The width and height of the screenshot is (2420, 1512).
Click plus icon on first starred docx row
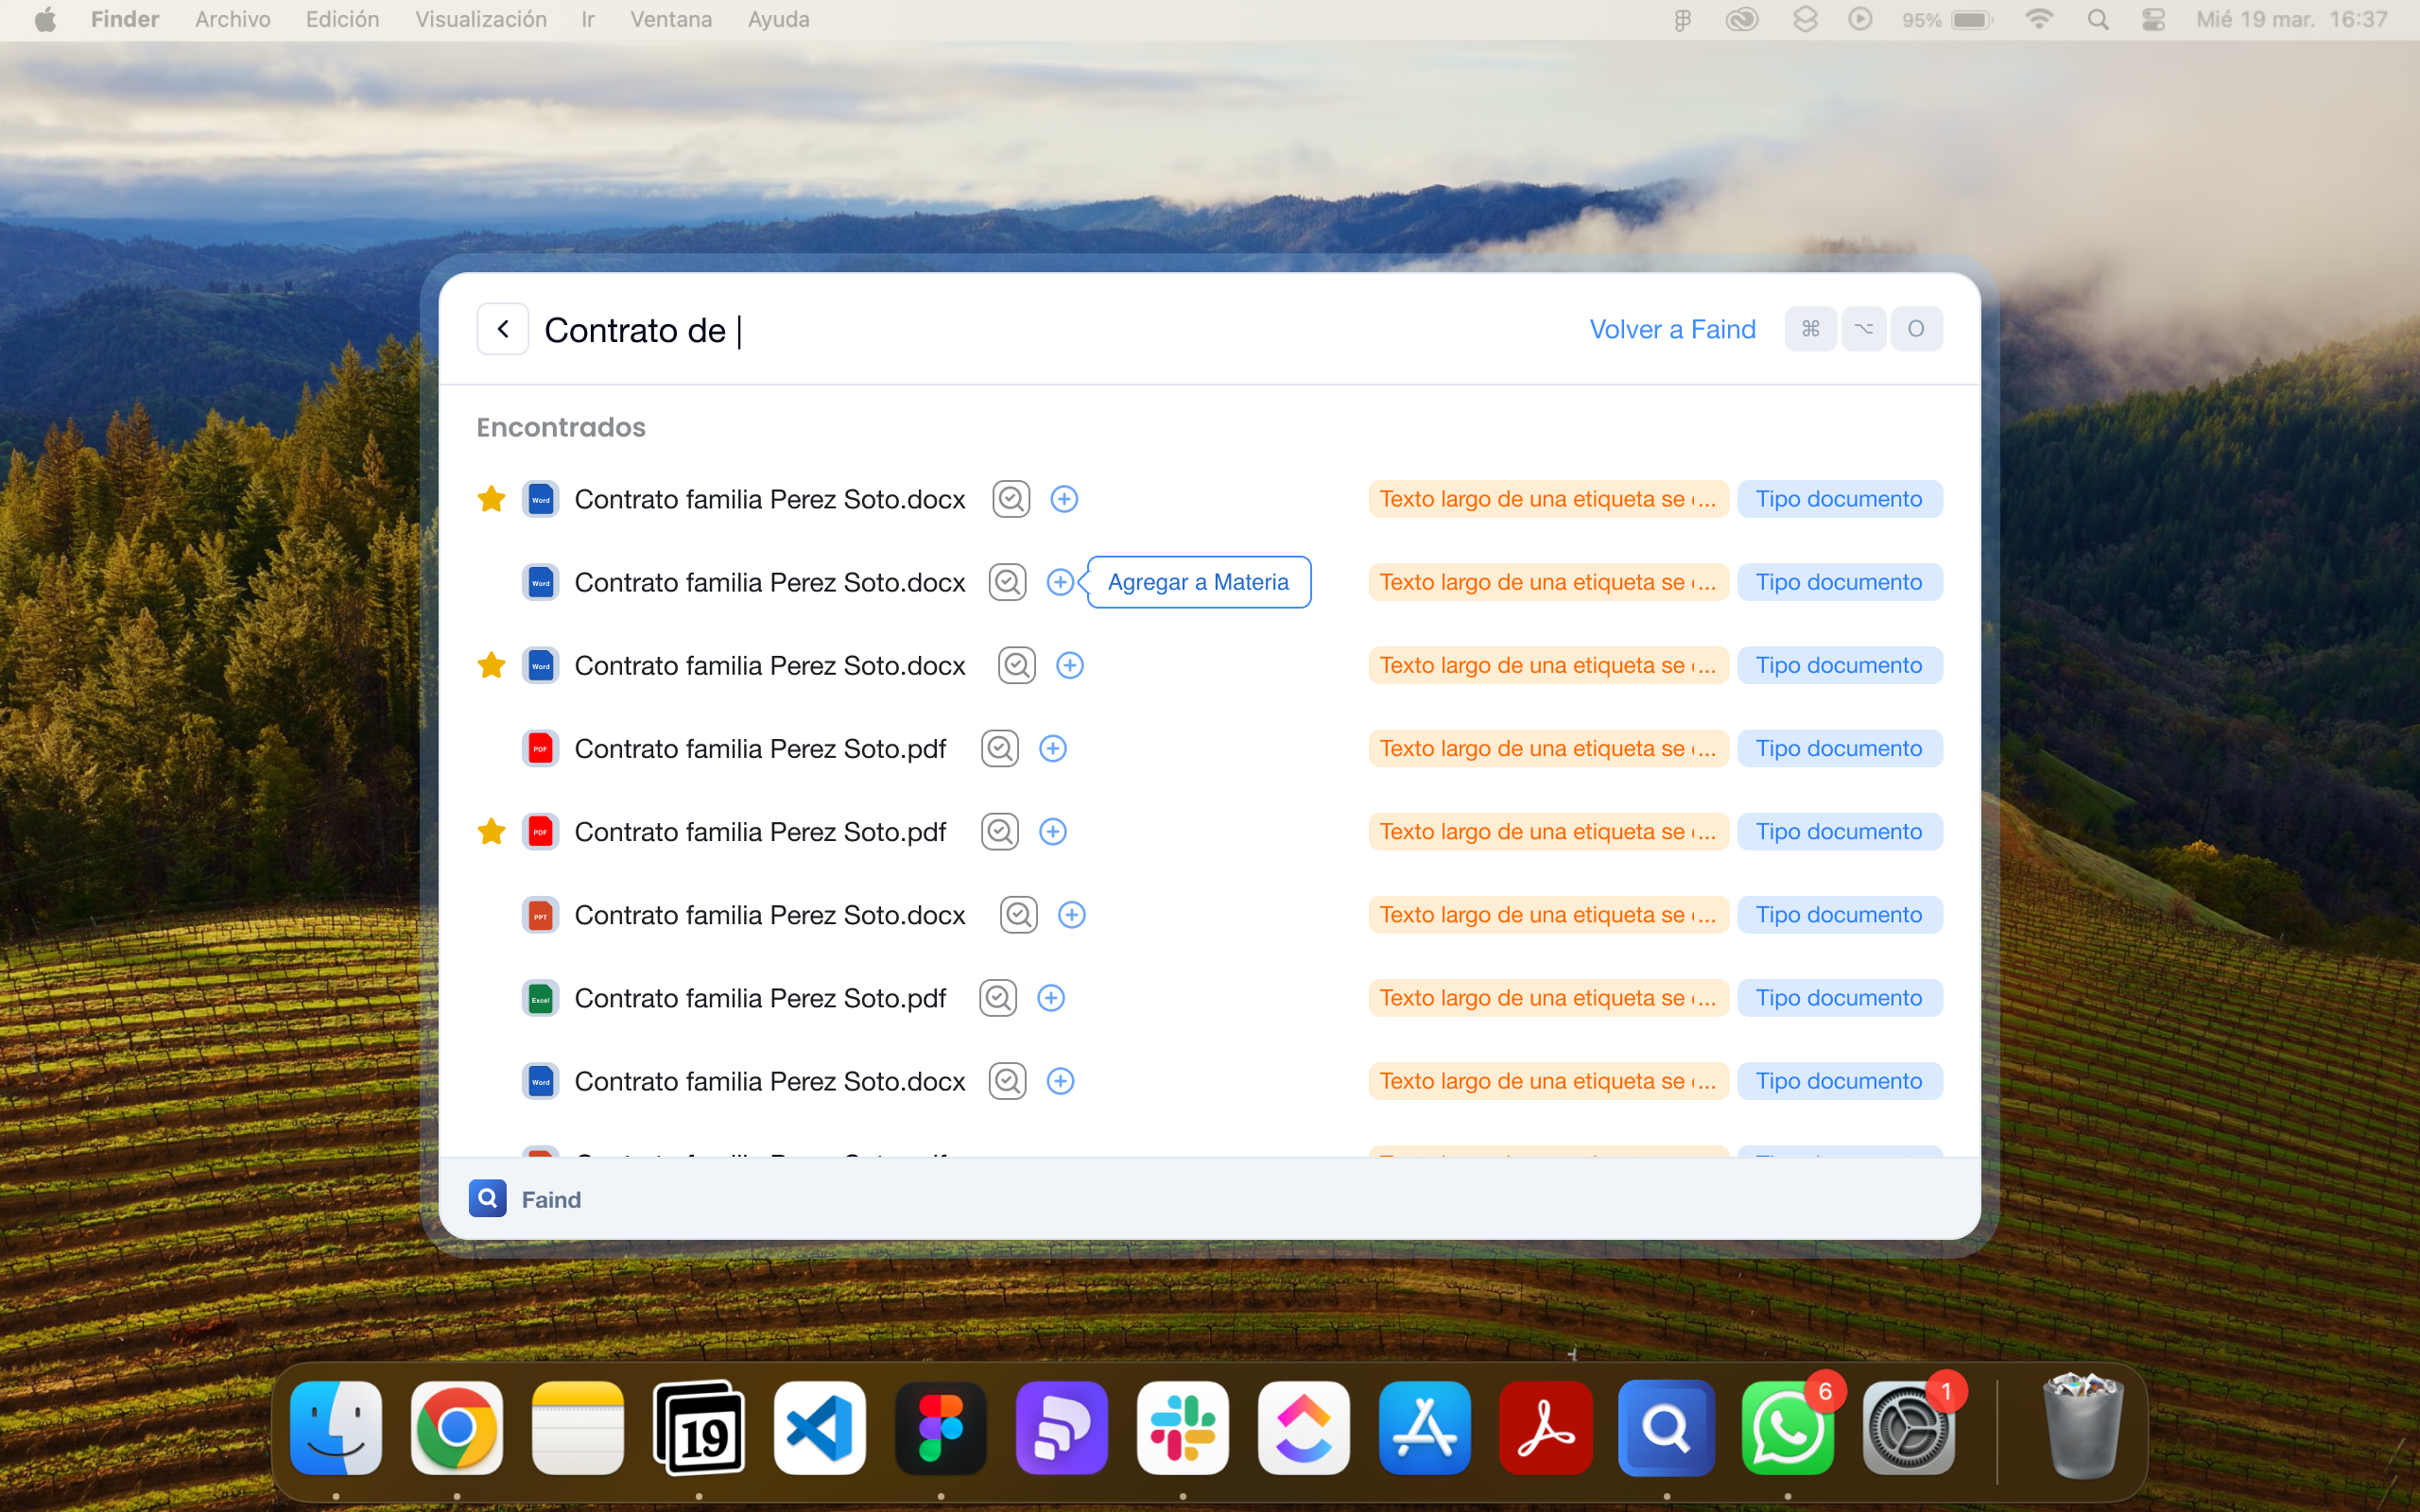click(1063, 499)
